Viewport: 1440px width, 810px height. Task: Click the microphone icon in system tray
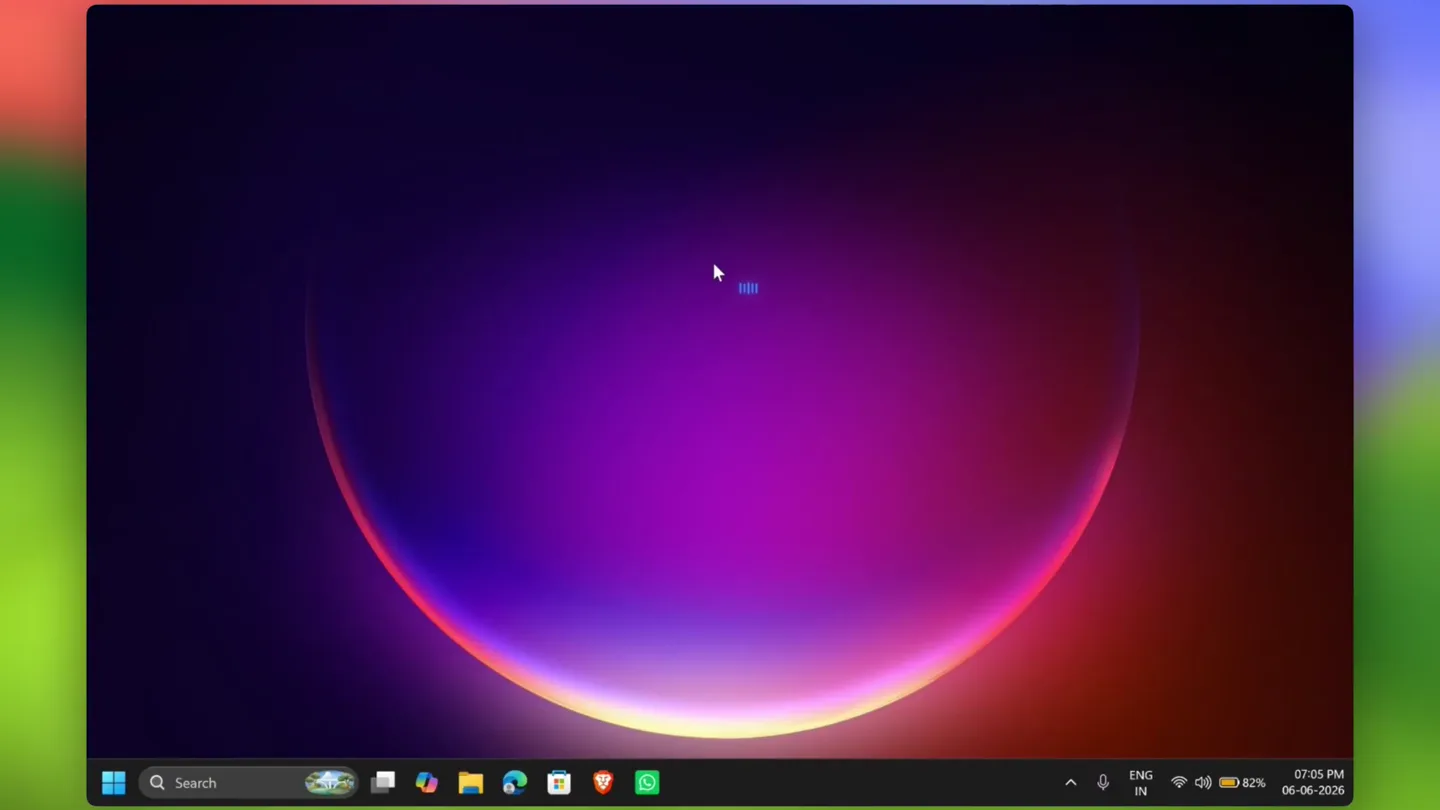tap(1103, 783)
